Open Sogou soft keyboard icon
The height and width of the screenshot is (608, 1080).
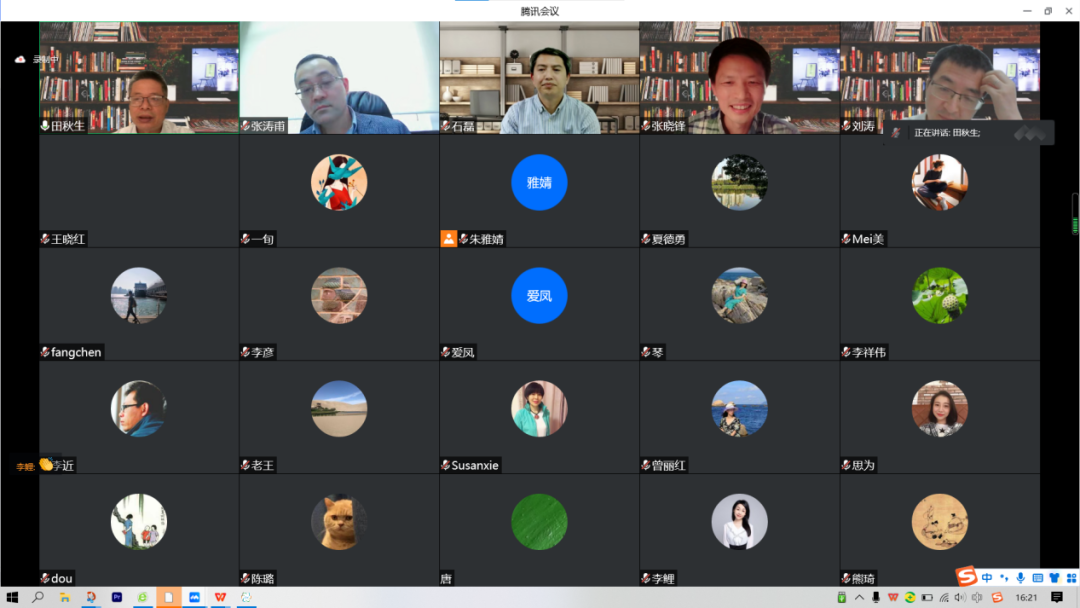(1037, 578)
